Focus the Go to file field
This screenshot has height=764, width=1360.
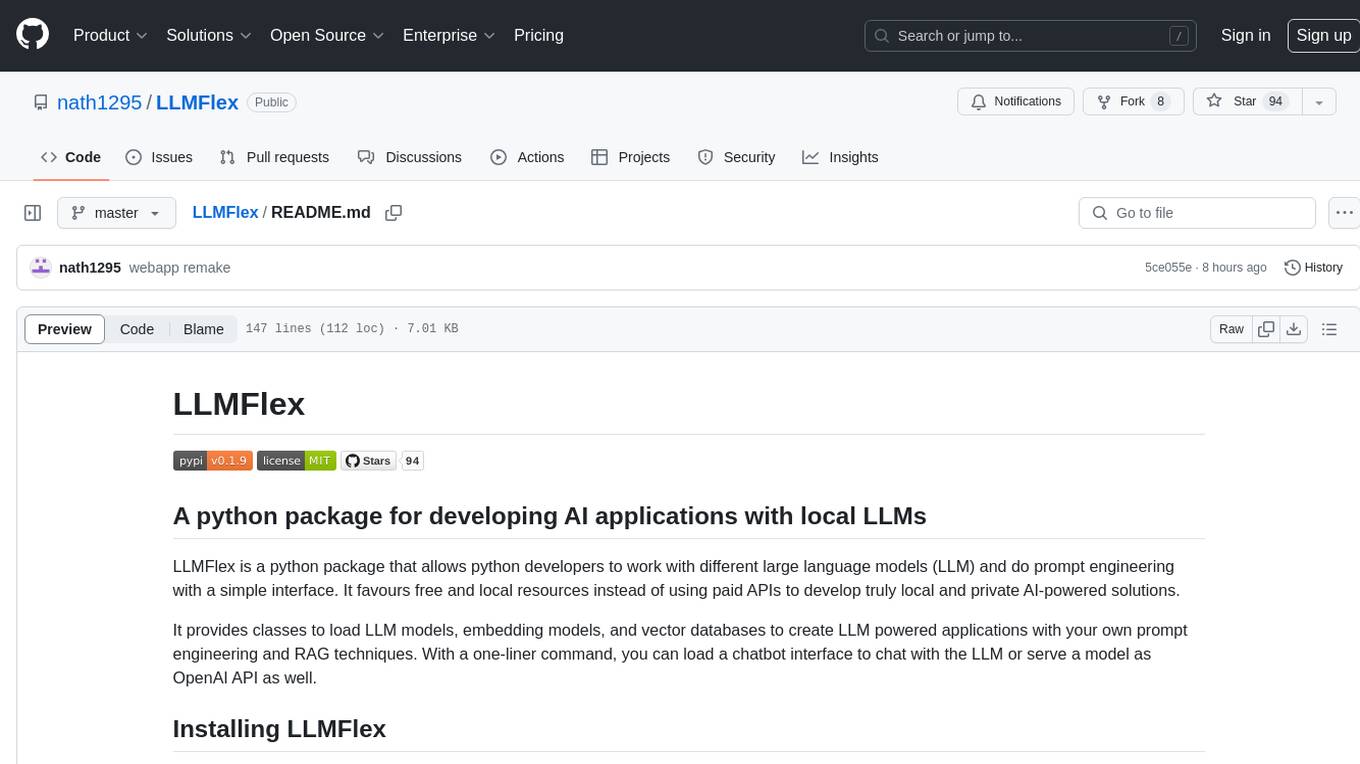coord(1197,213)
